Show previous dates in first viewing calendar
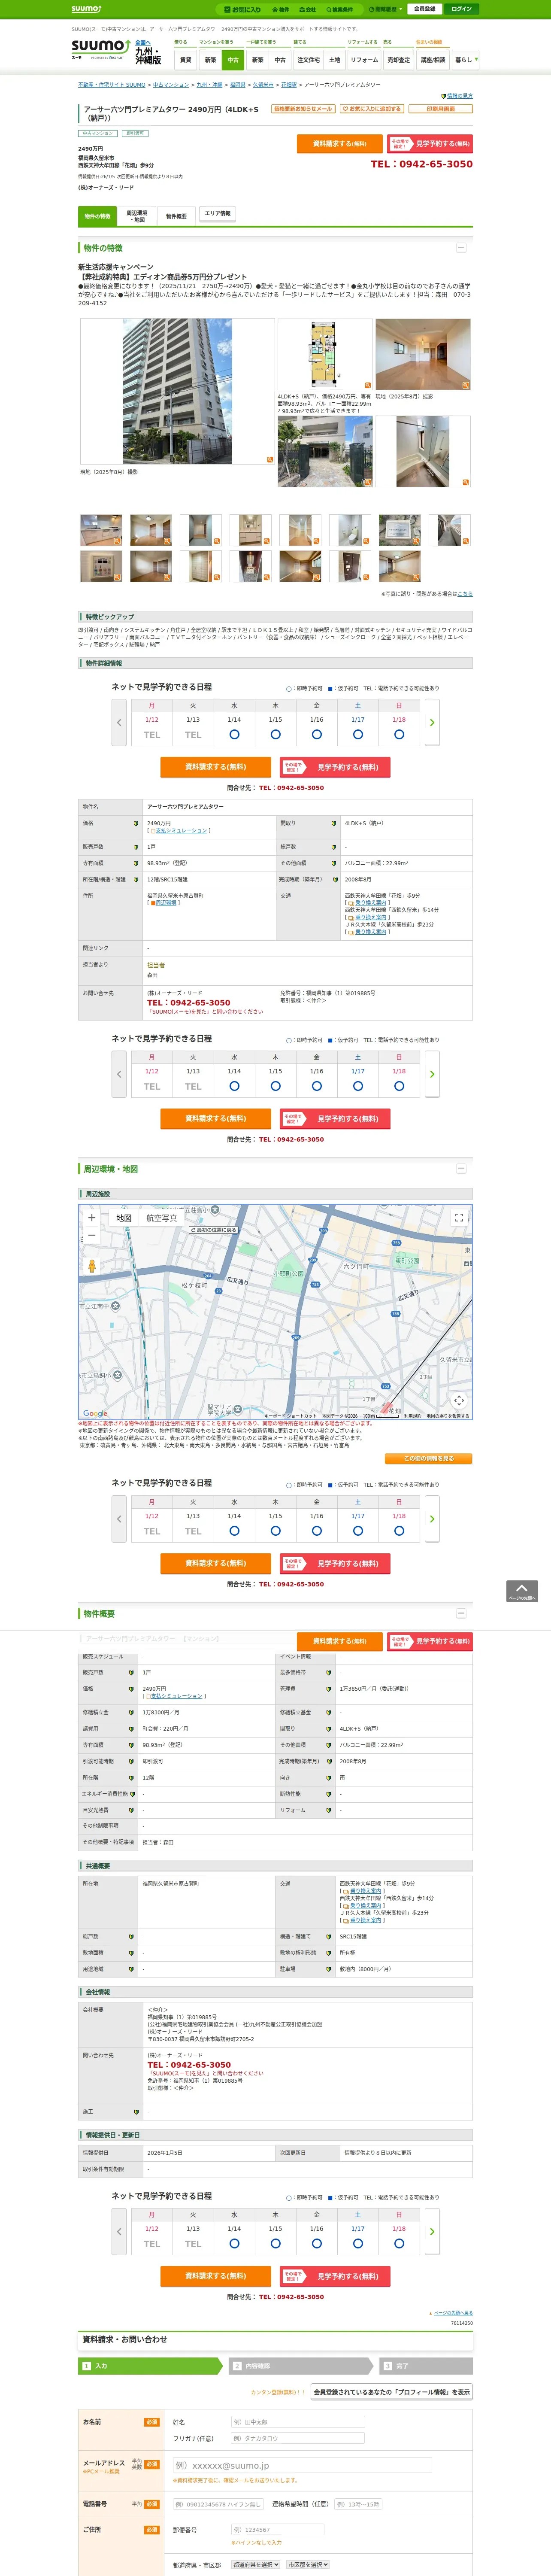 [x=119, y=722]
